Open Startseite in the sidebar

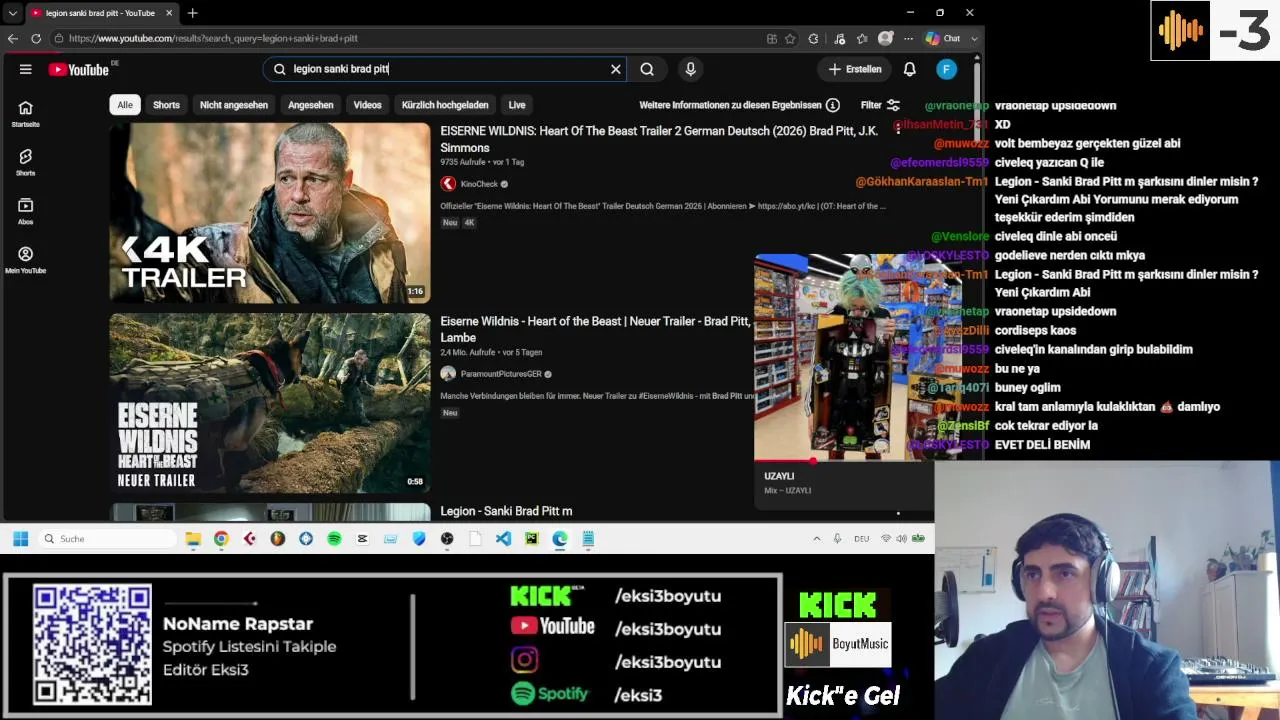(x=26, y=114)
